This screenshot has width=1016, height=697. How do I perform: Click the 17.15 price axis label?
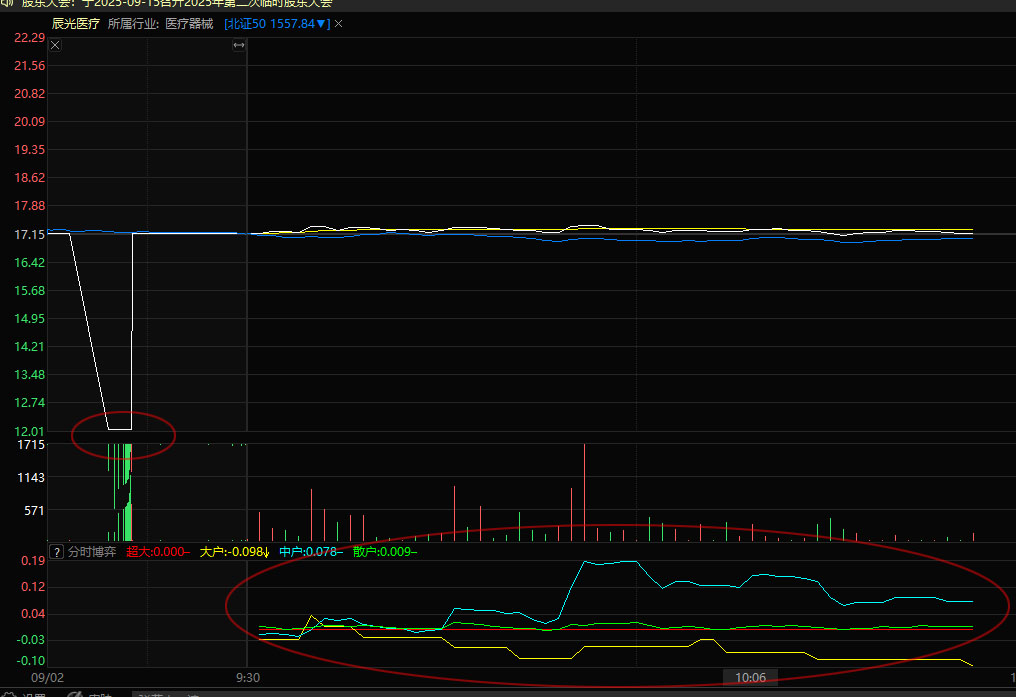[30, 234]
